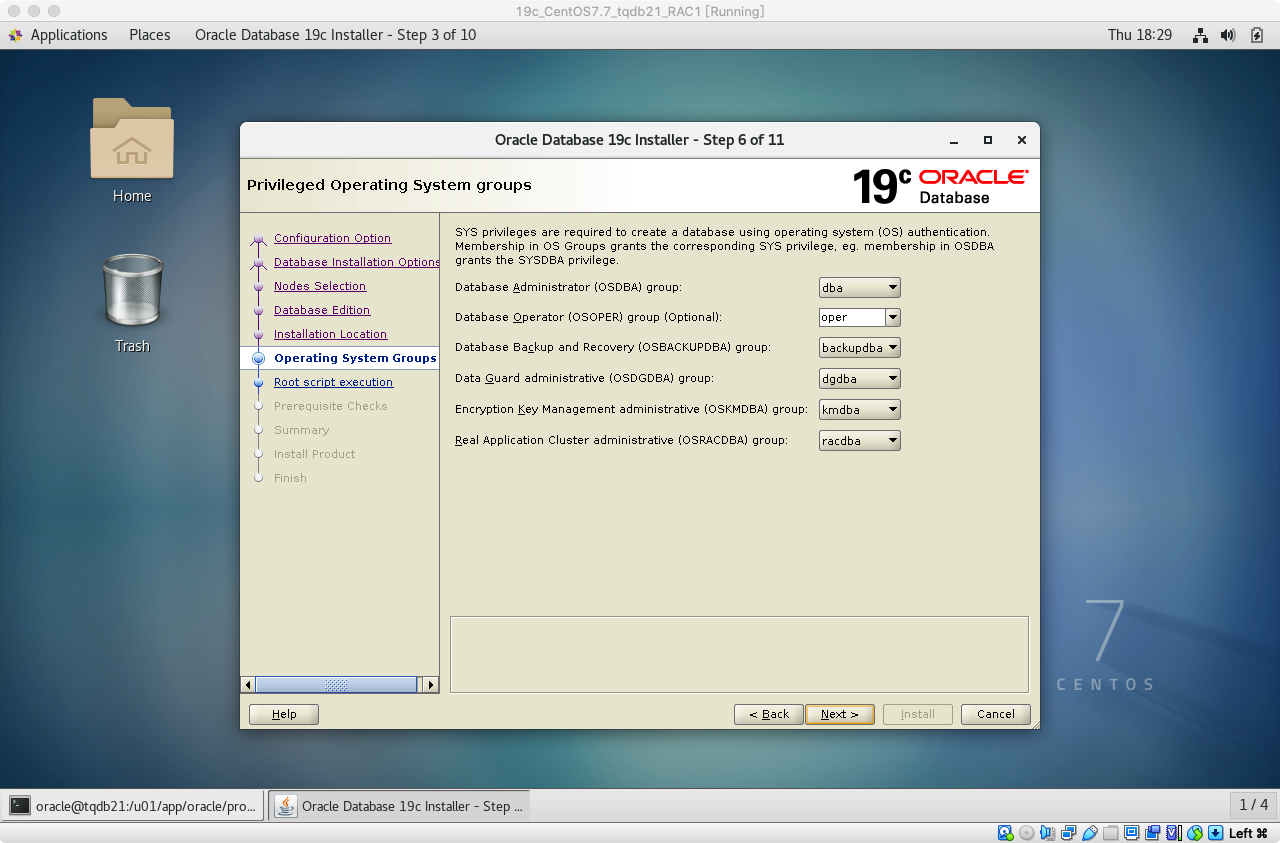Click right arrow of steps panel scrollbar
The height and width of the screenshot is (843, 1280).
click(430, 685)
